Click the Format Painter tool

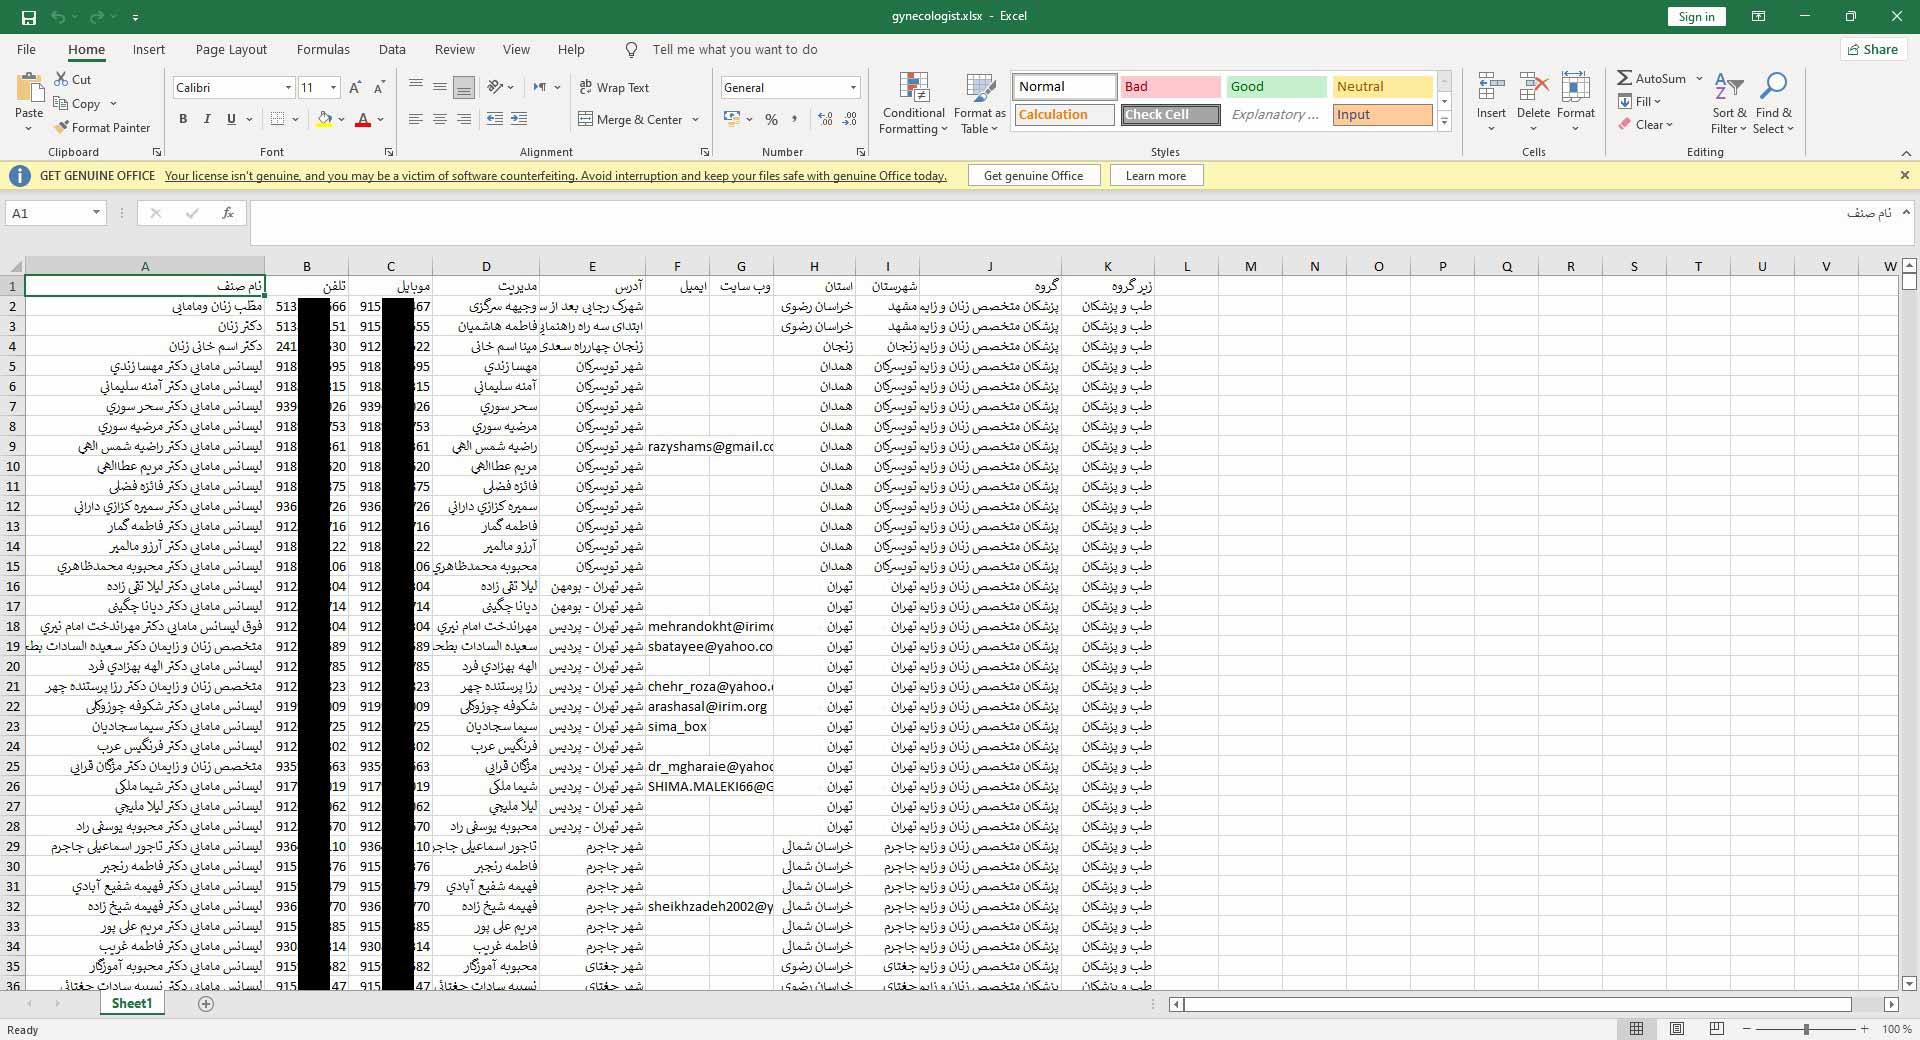[102, 128]
